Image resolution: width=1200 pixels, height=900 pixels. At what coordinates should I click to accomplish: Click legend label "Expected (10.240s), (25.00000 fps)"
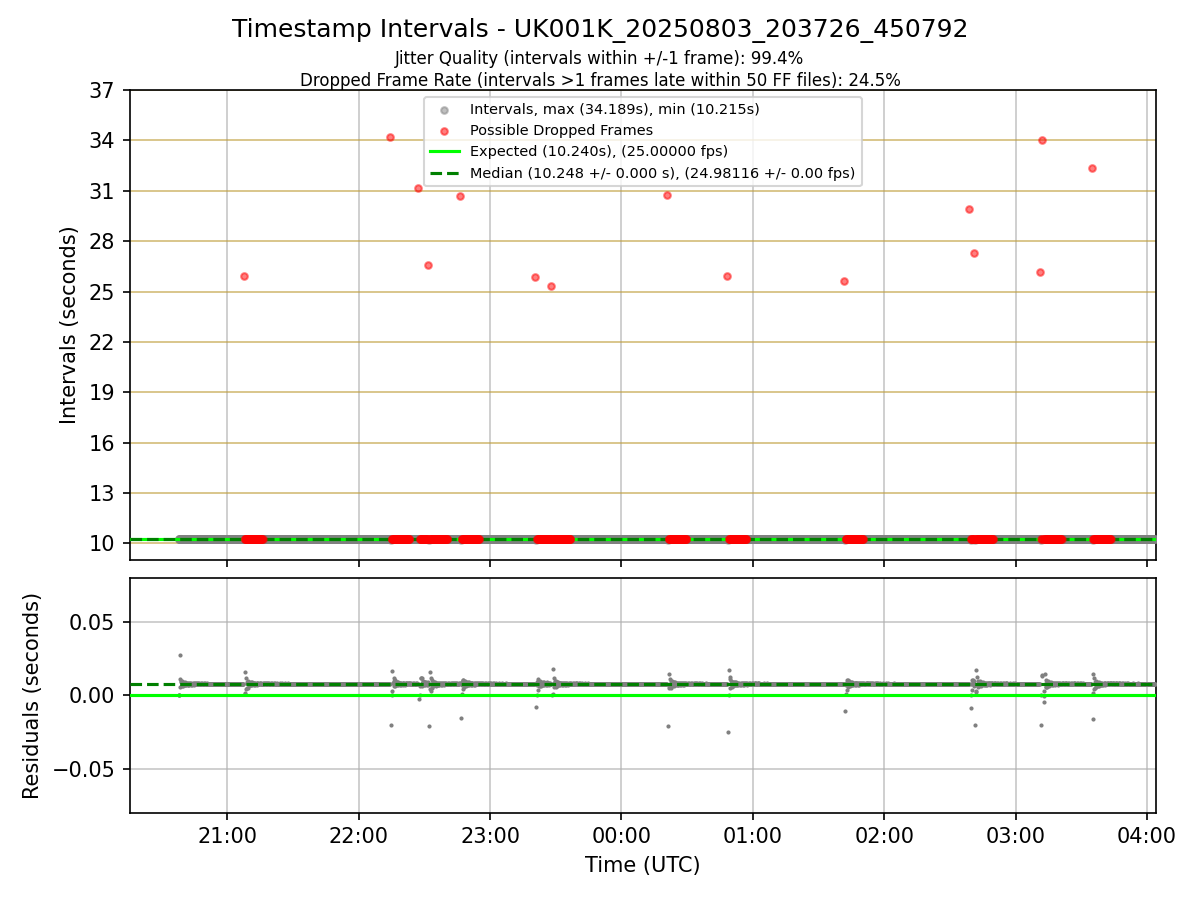[x=599, y=152]
